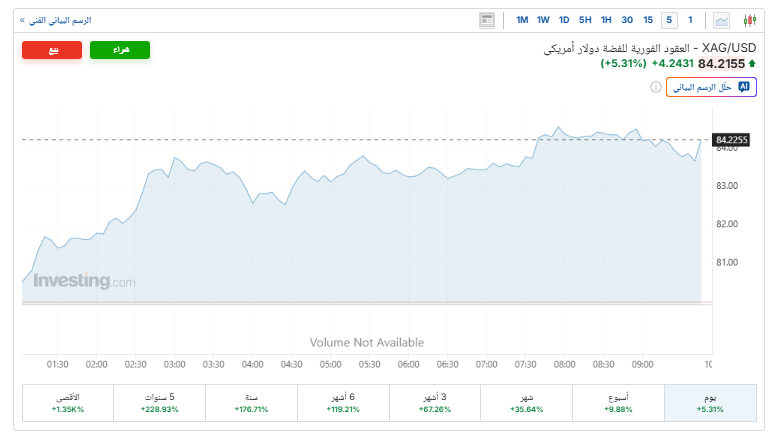The width and height of the screenshot is (775, 435).
Task: Click the info icon beside AI chart analysis
Action: [x=655, y=87]
